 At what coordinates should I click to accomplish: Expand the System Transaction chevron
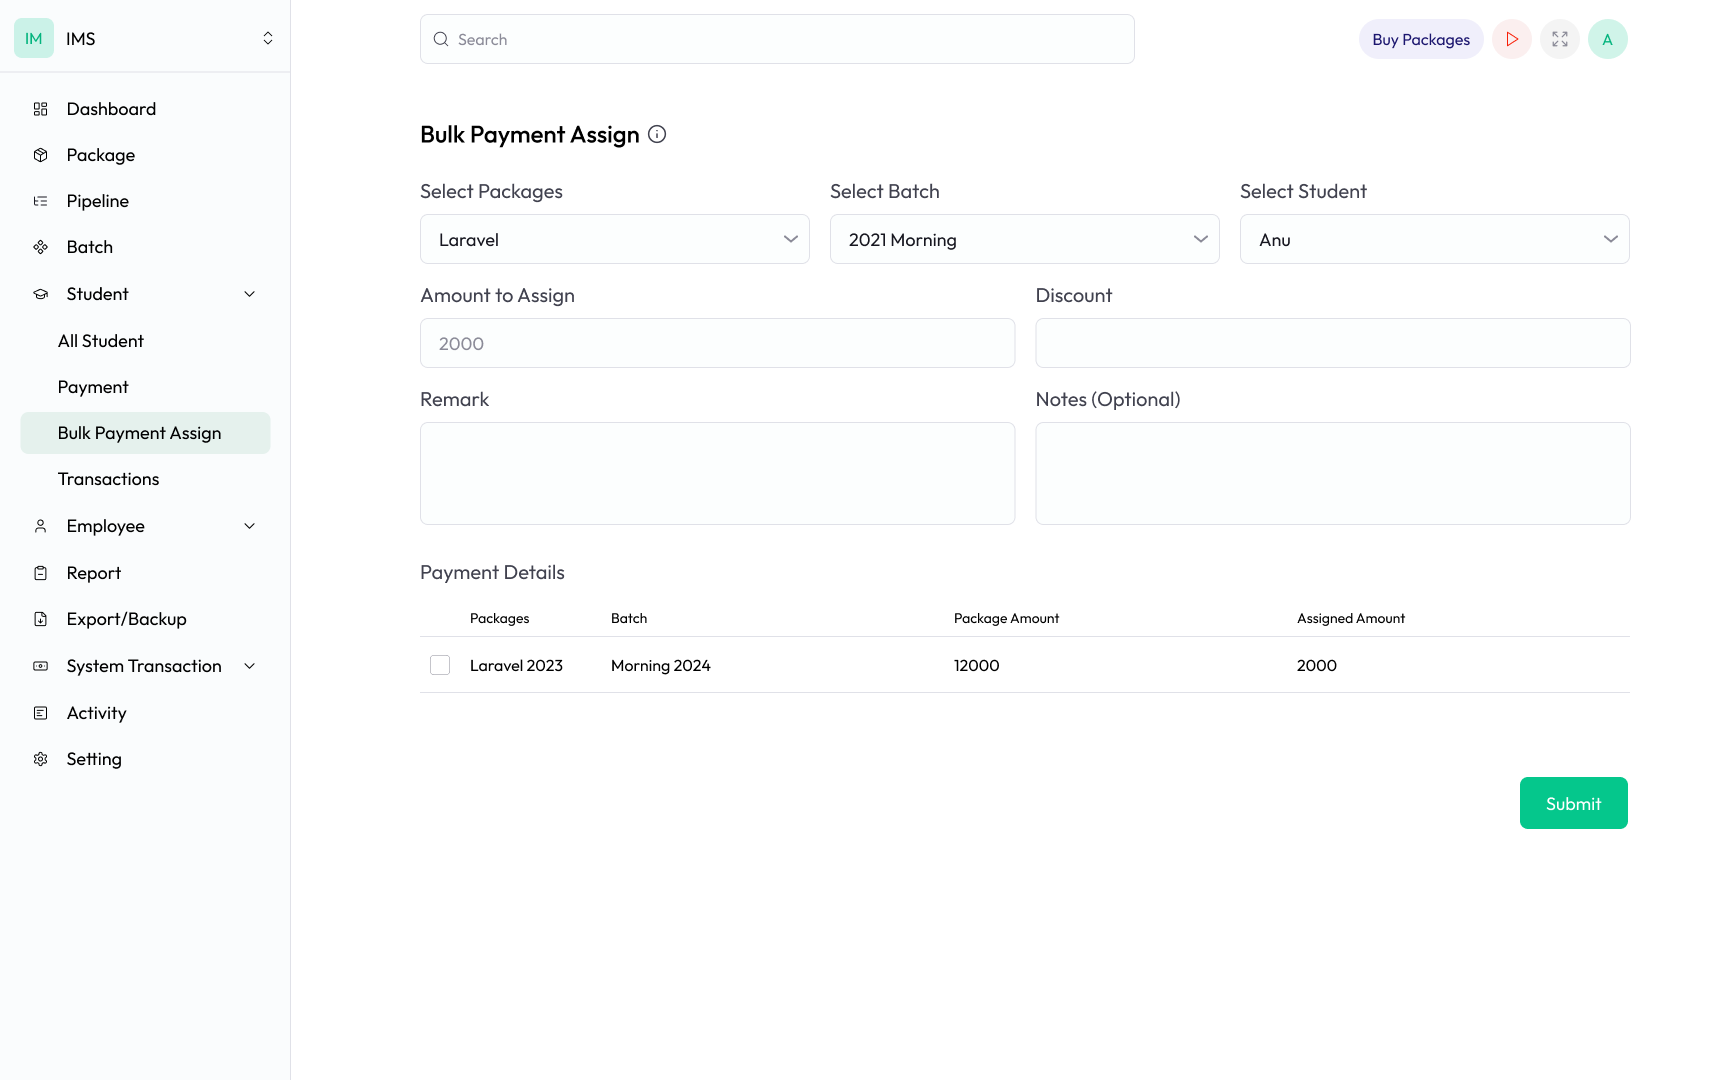(x=250, y=666)
